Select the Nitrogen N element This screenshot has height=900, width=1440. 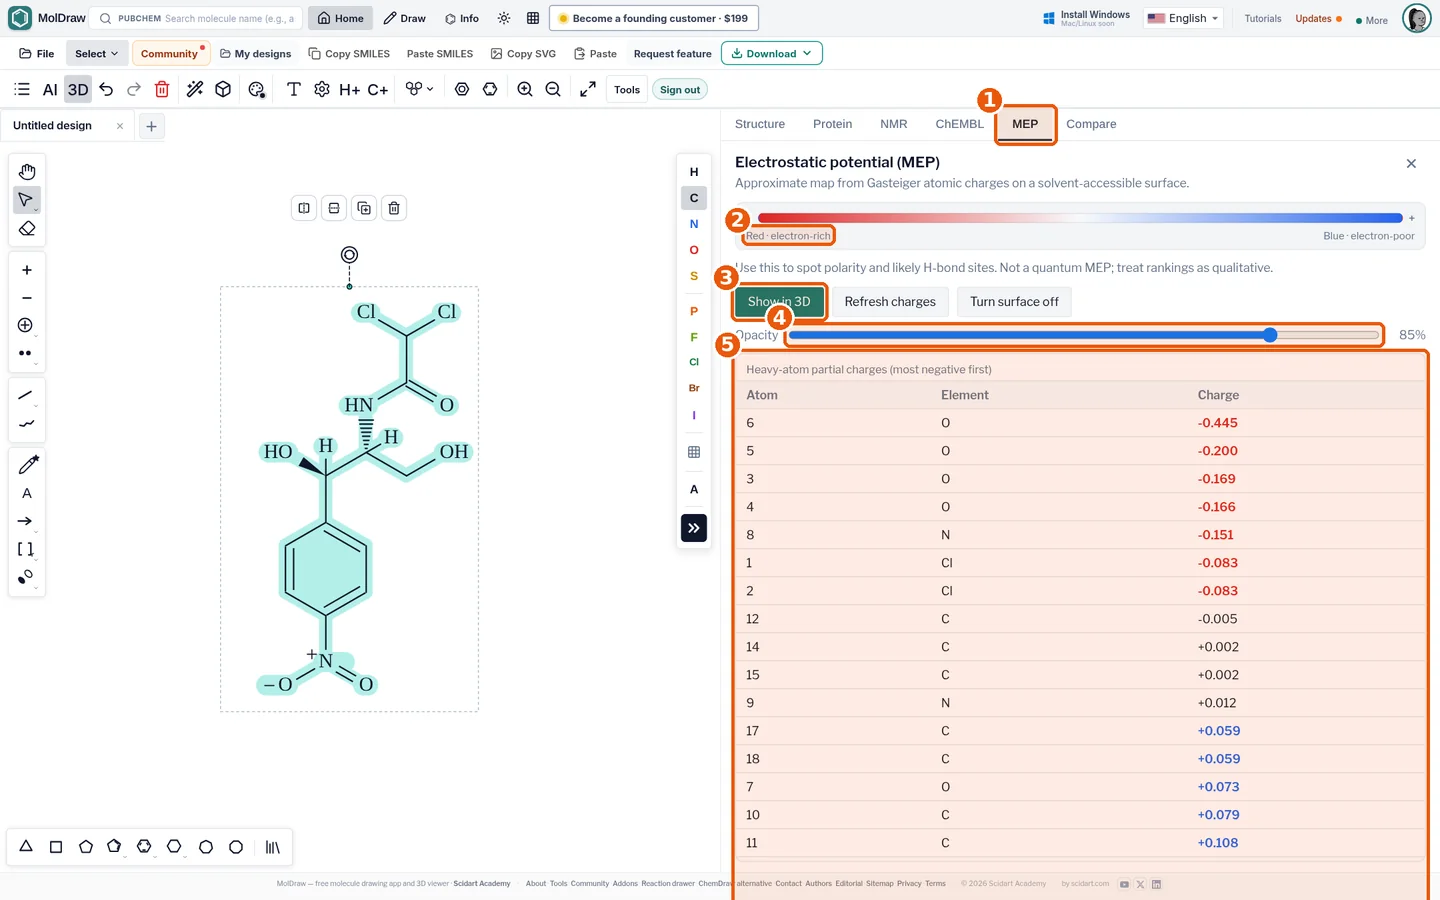(x=694, y=224)
